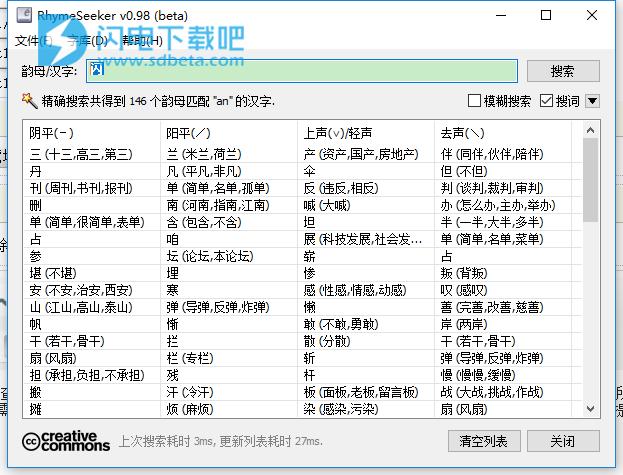Select the entry 办 (怎么办,主办,举办)

click(498, 205)
